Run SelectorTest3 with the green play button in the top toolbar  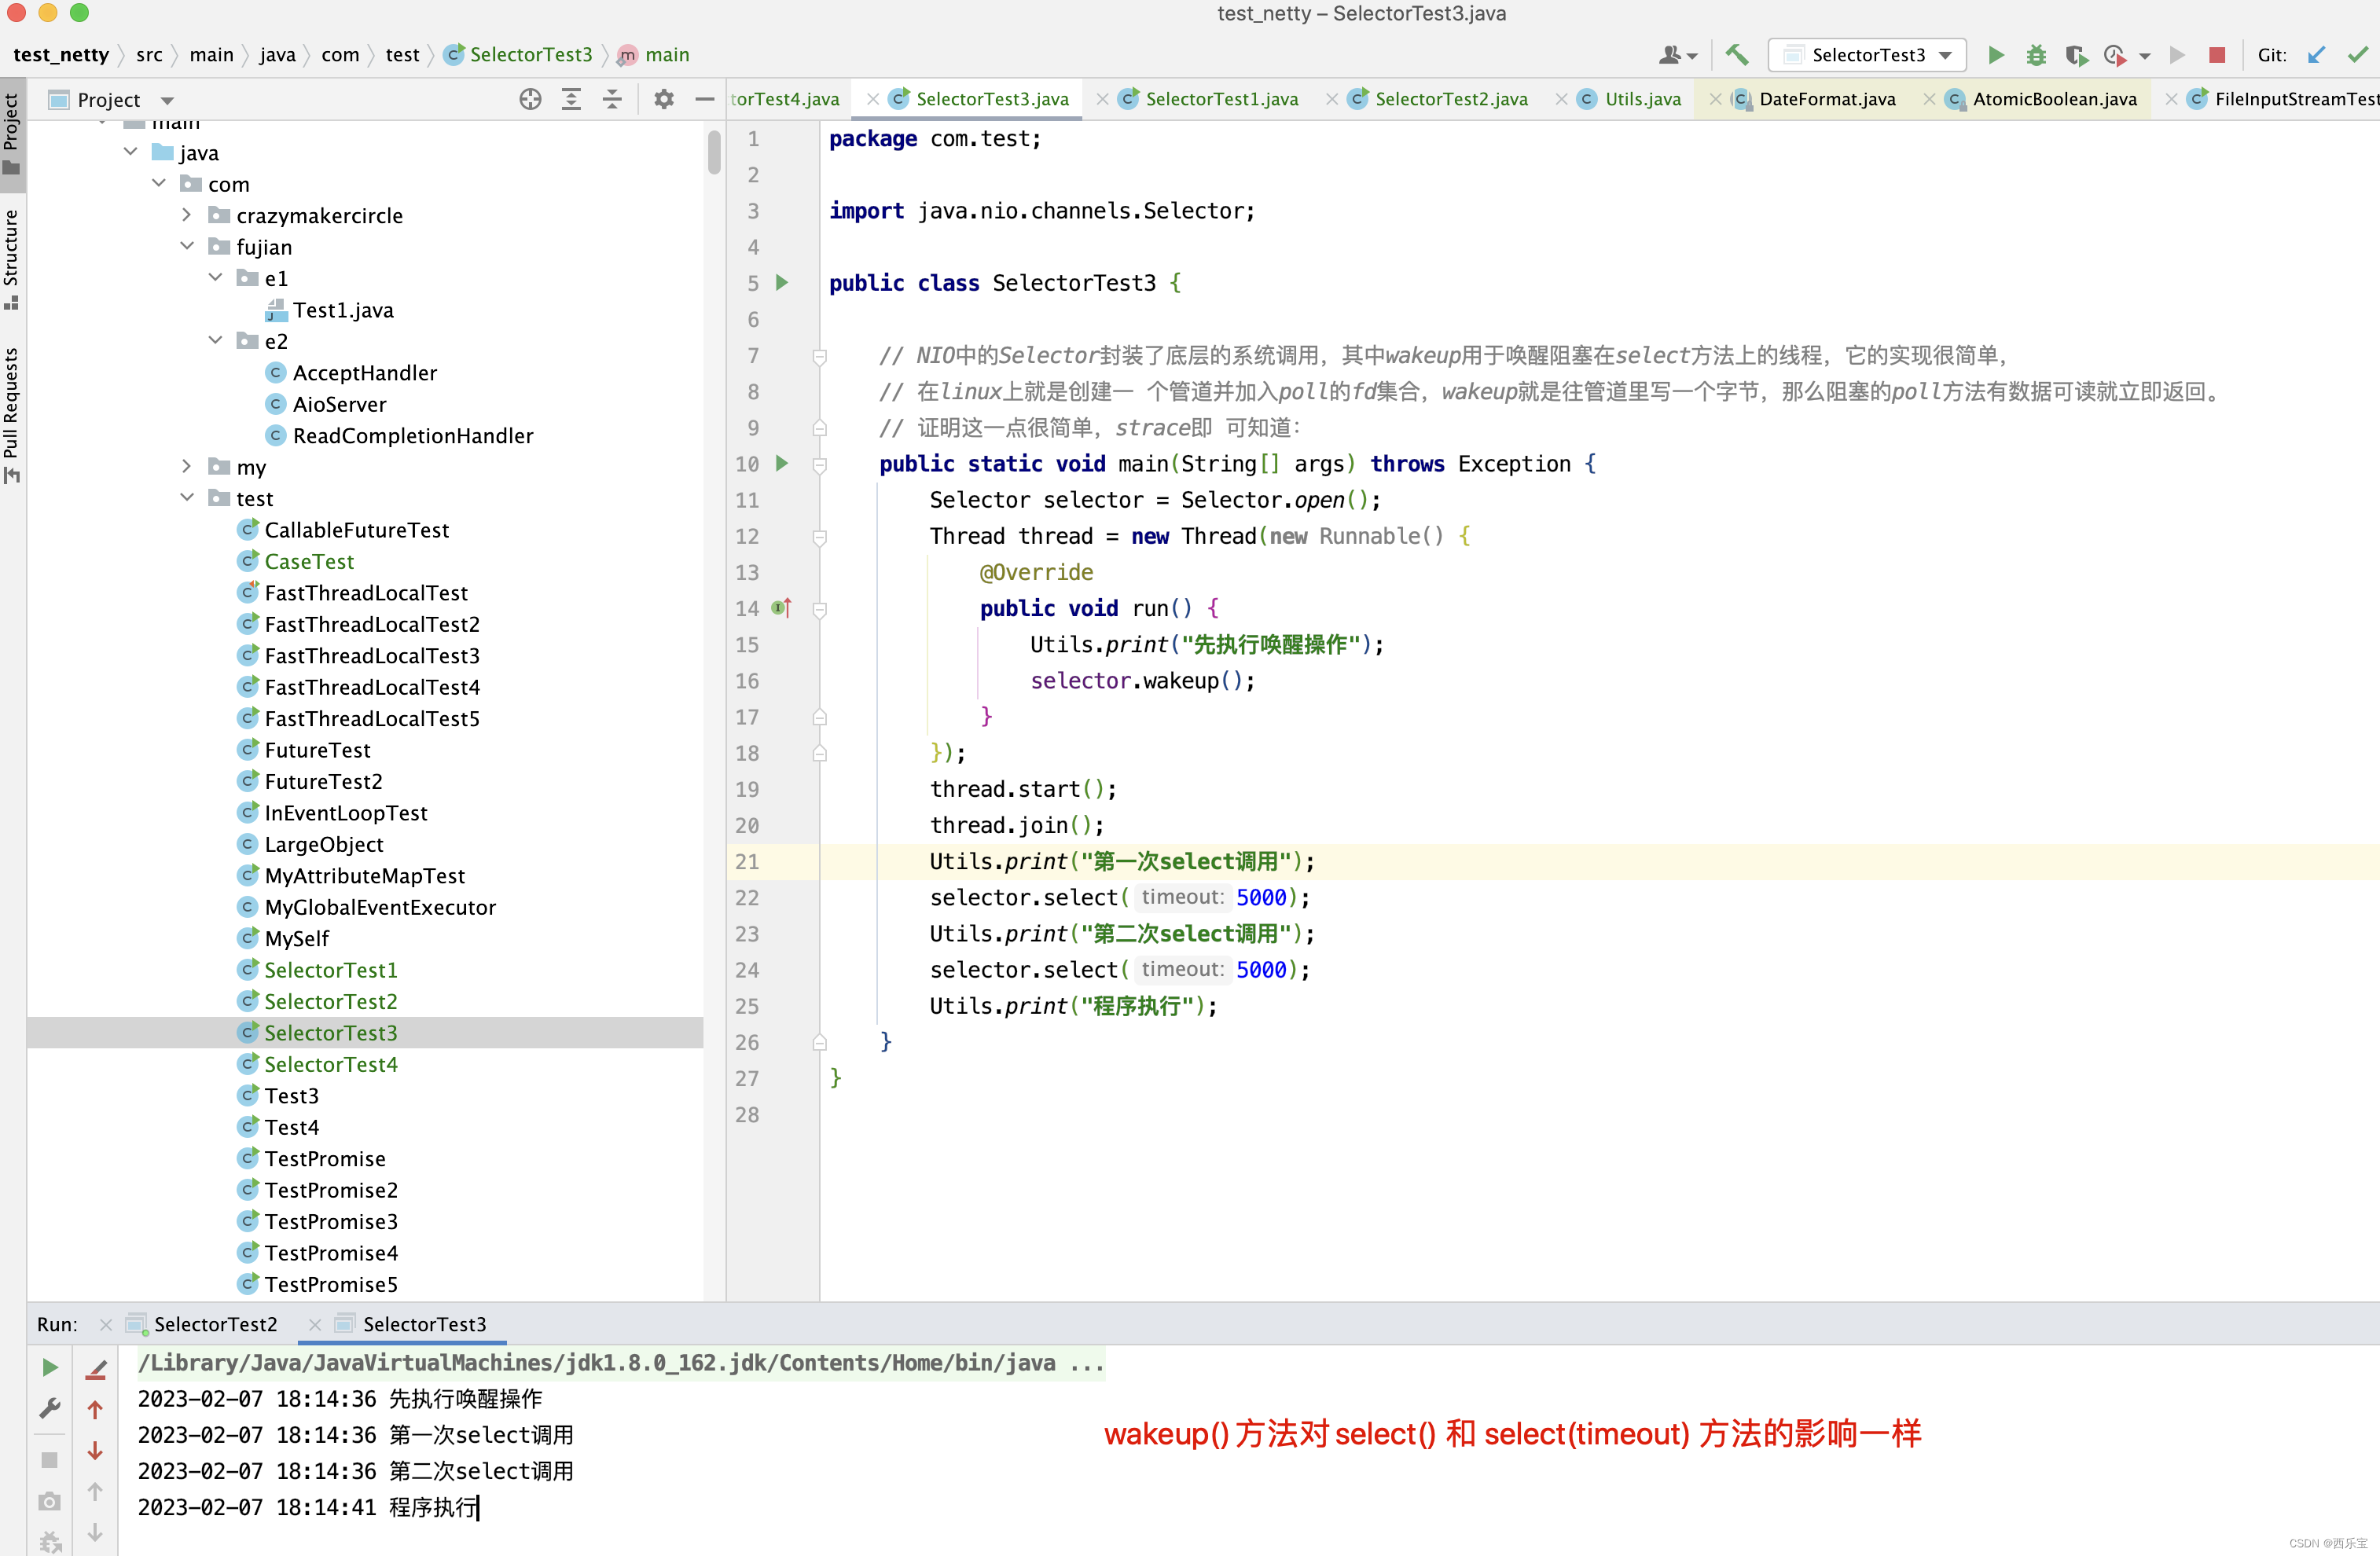pos(1995,55)
